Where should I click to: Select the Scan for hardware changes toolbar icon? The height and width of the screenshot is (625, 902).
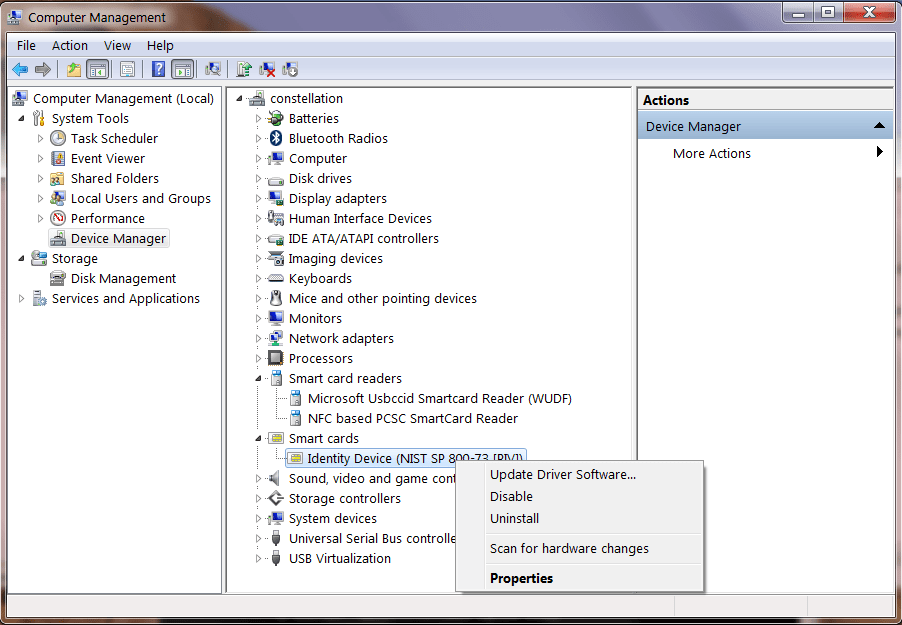(213, 68)
